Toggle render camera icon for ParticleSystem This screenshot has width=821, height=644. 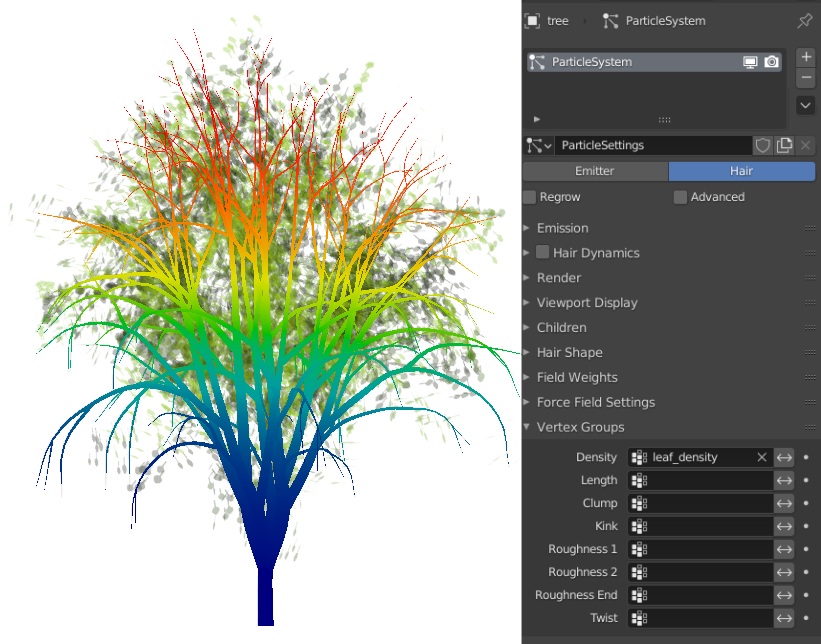771,62
